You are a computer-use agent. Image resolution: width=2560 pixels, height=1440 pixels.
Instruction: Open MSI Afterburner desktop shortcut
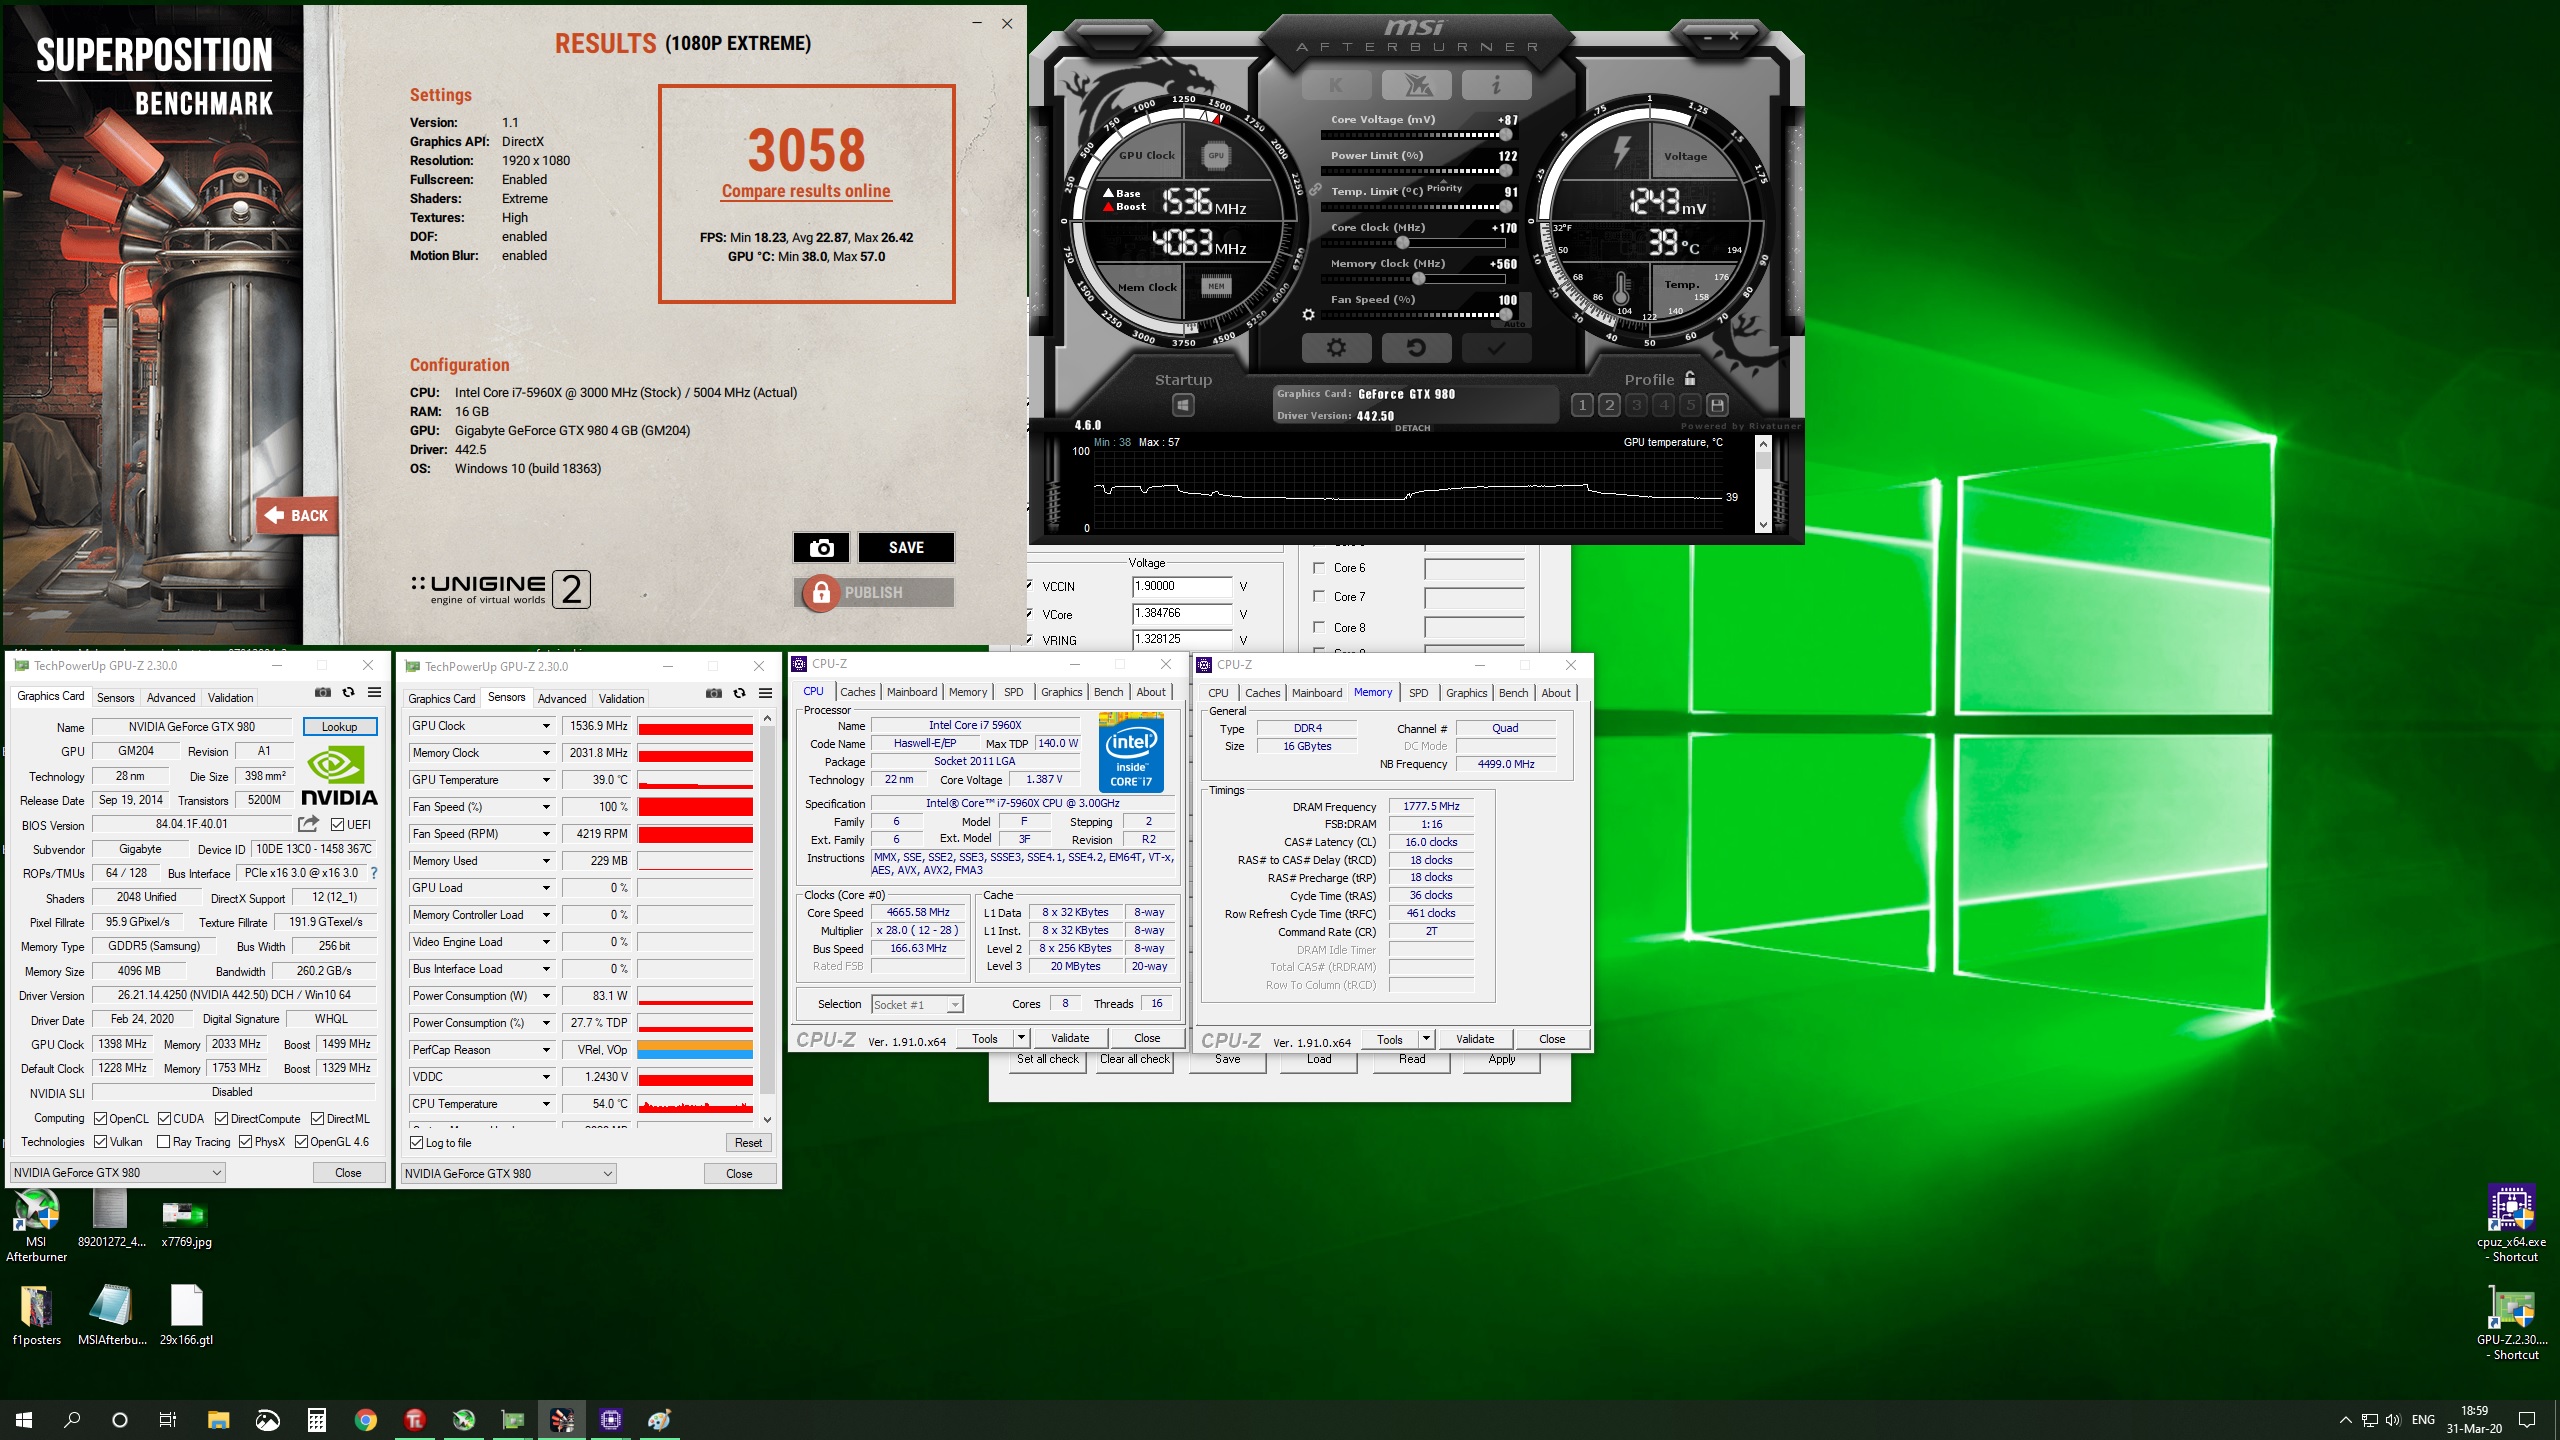pyautogui.click(x=36, y=1226)
